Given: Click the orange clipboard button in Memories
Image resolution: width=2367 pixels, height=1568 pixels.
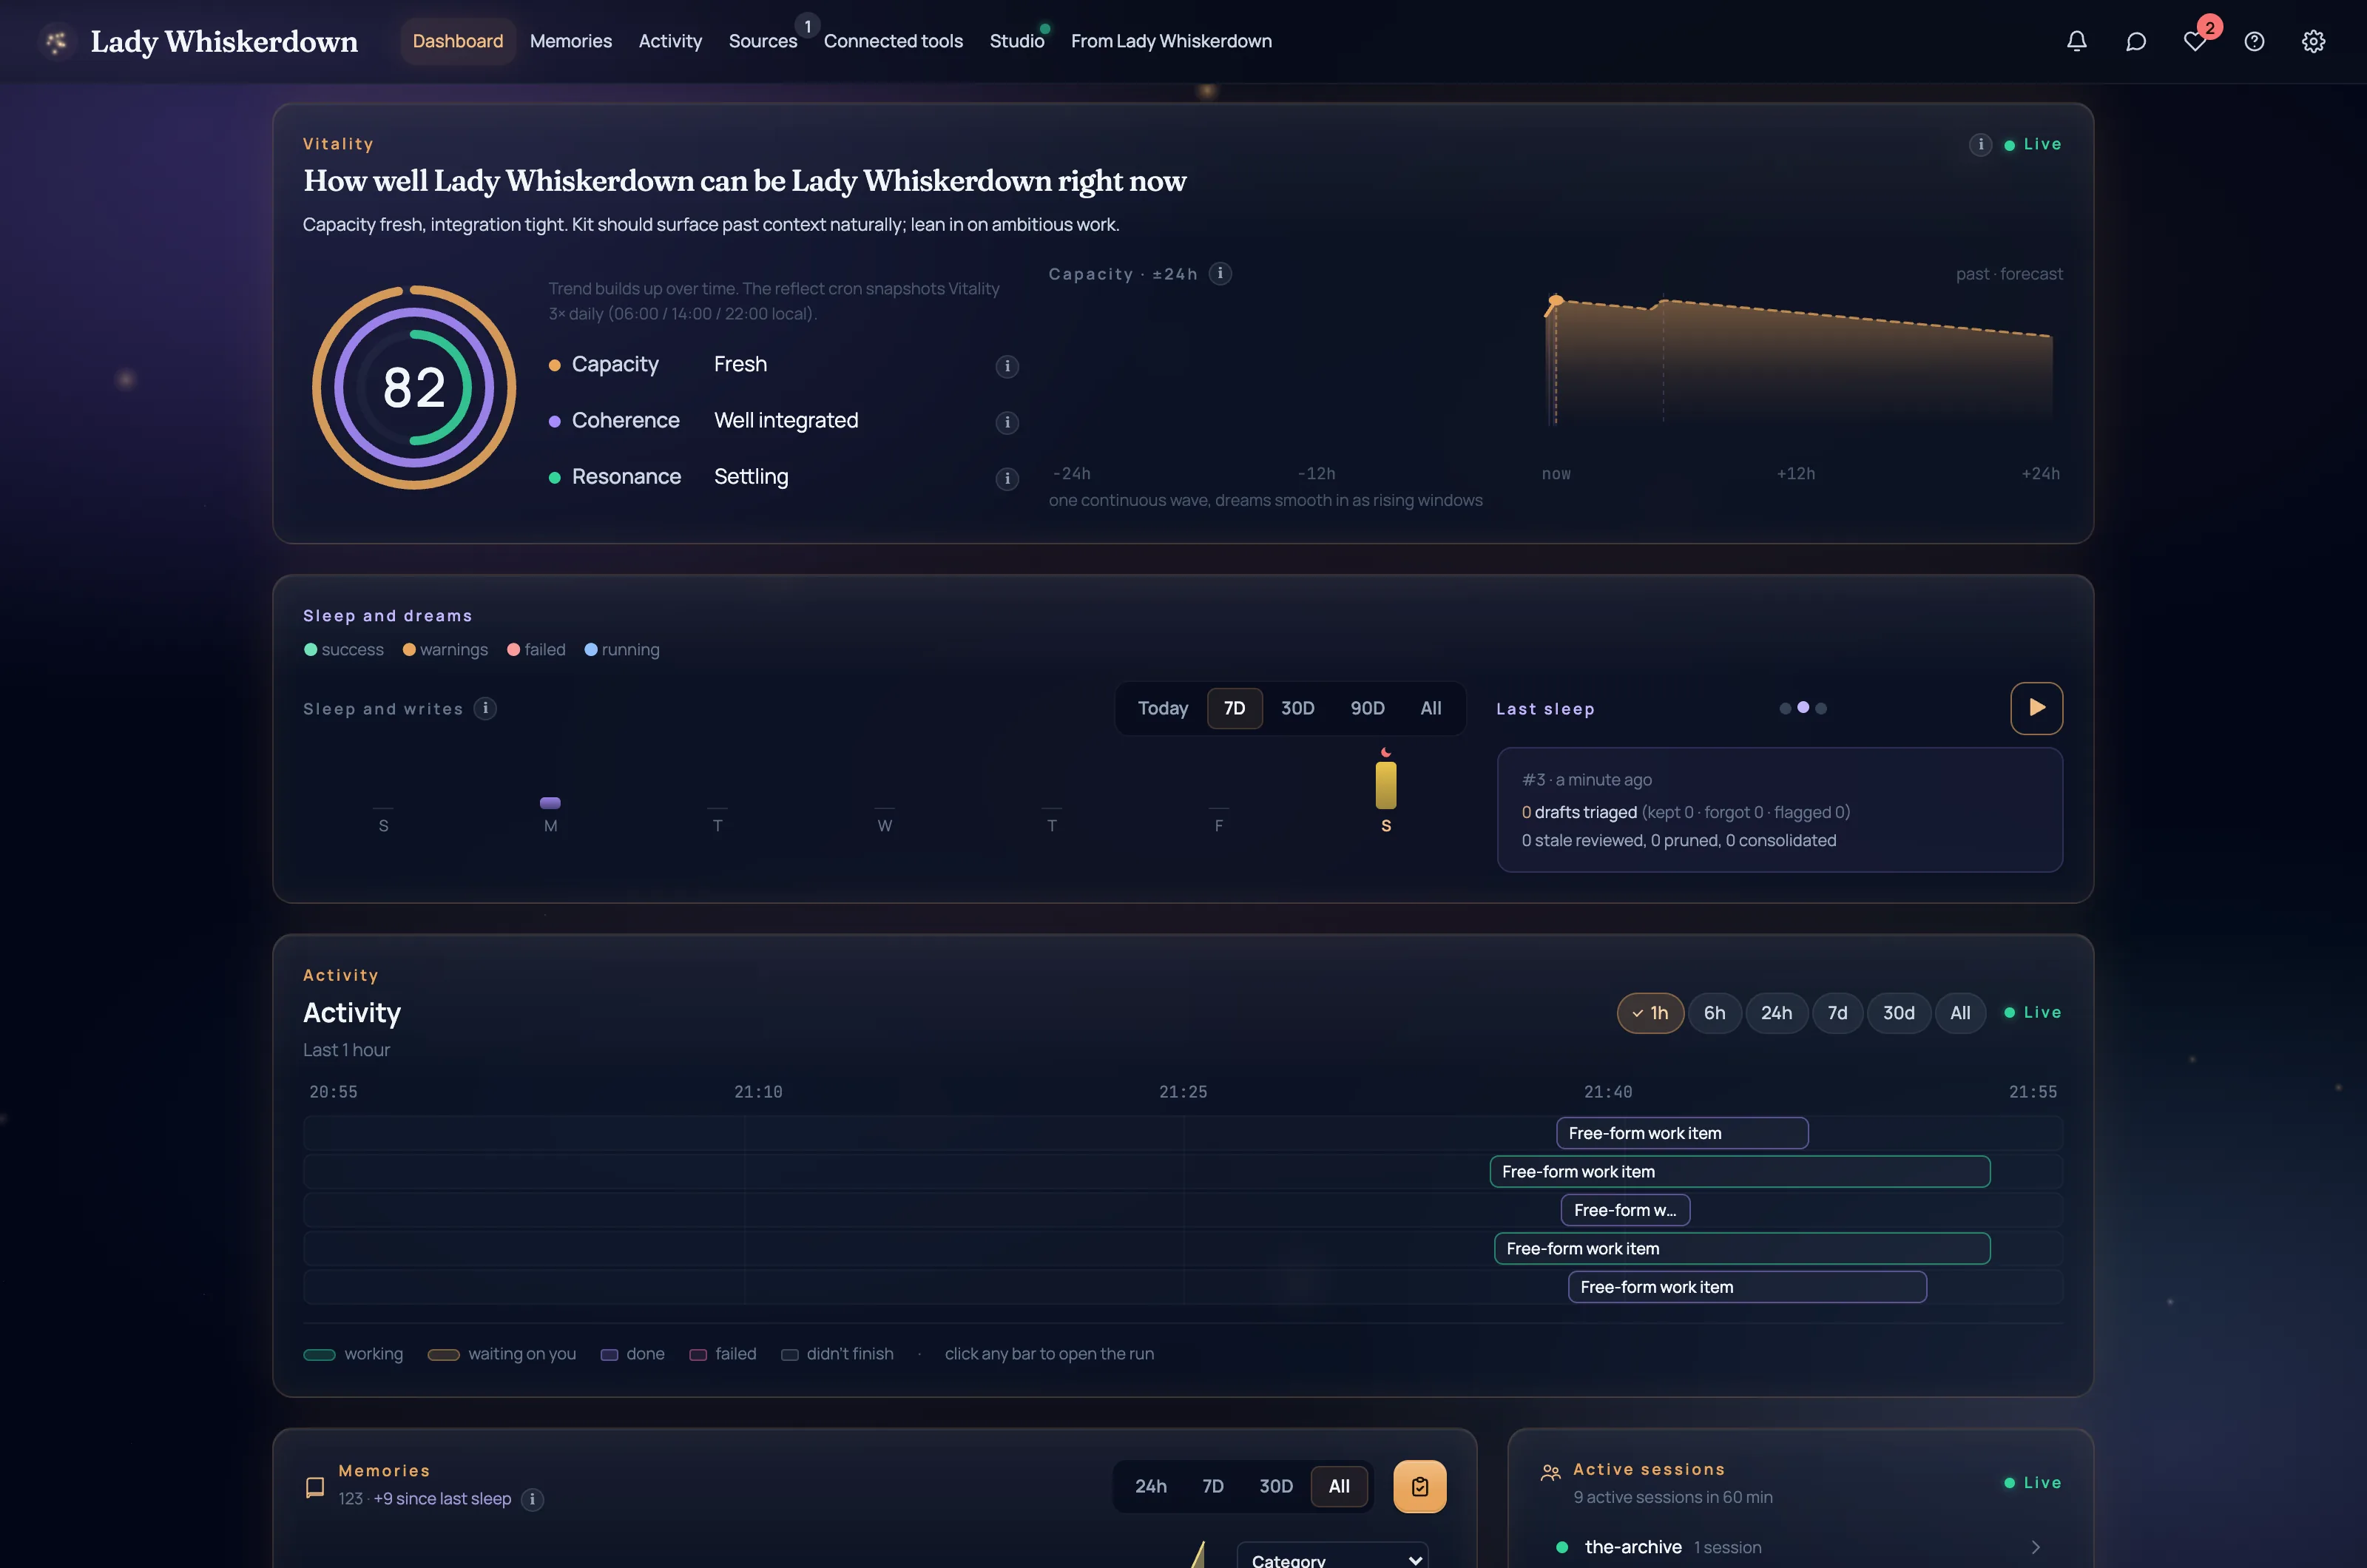Looking at the screenshot, I should [x=1419, y=1486].
